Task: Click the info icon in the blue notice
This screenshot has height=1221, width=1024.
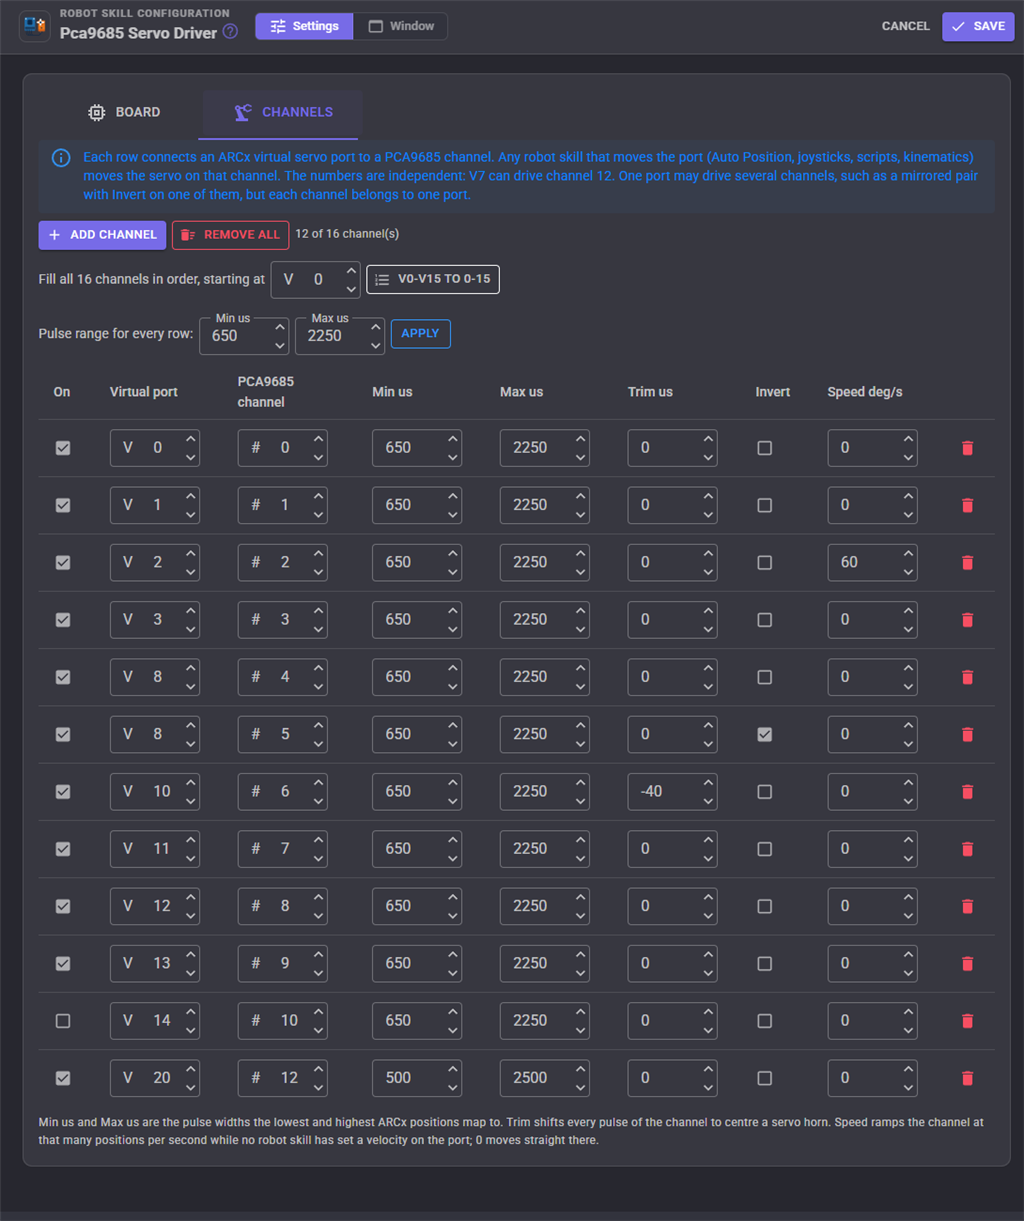Action: 61,158
